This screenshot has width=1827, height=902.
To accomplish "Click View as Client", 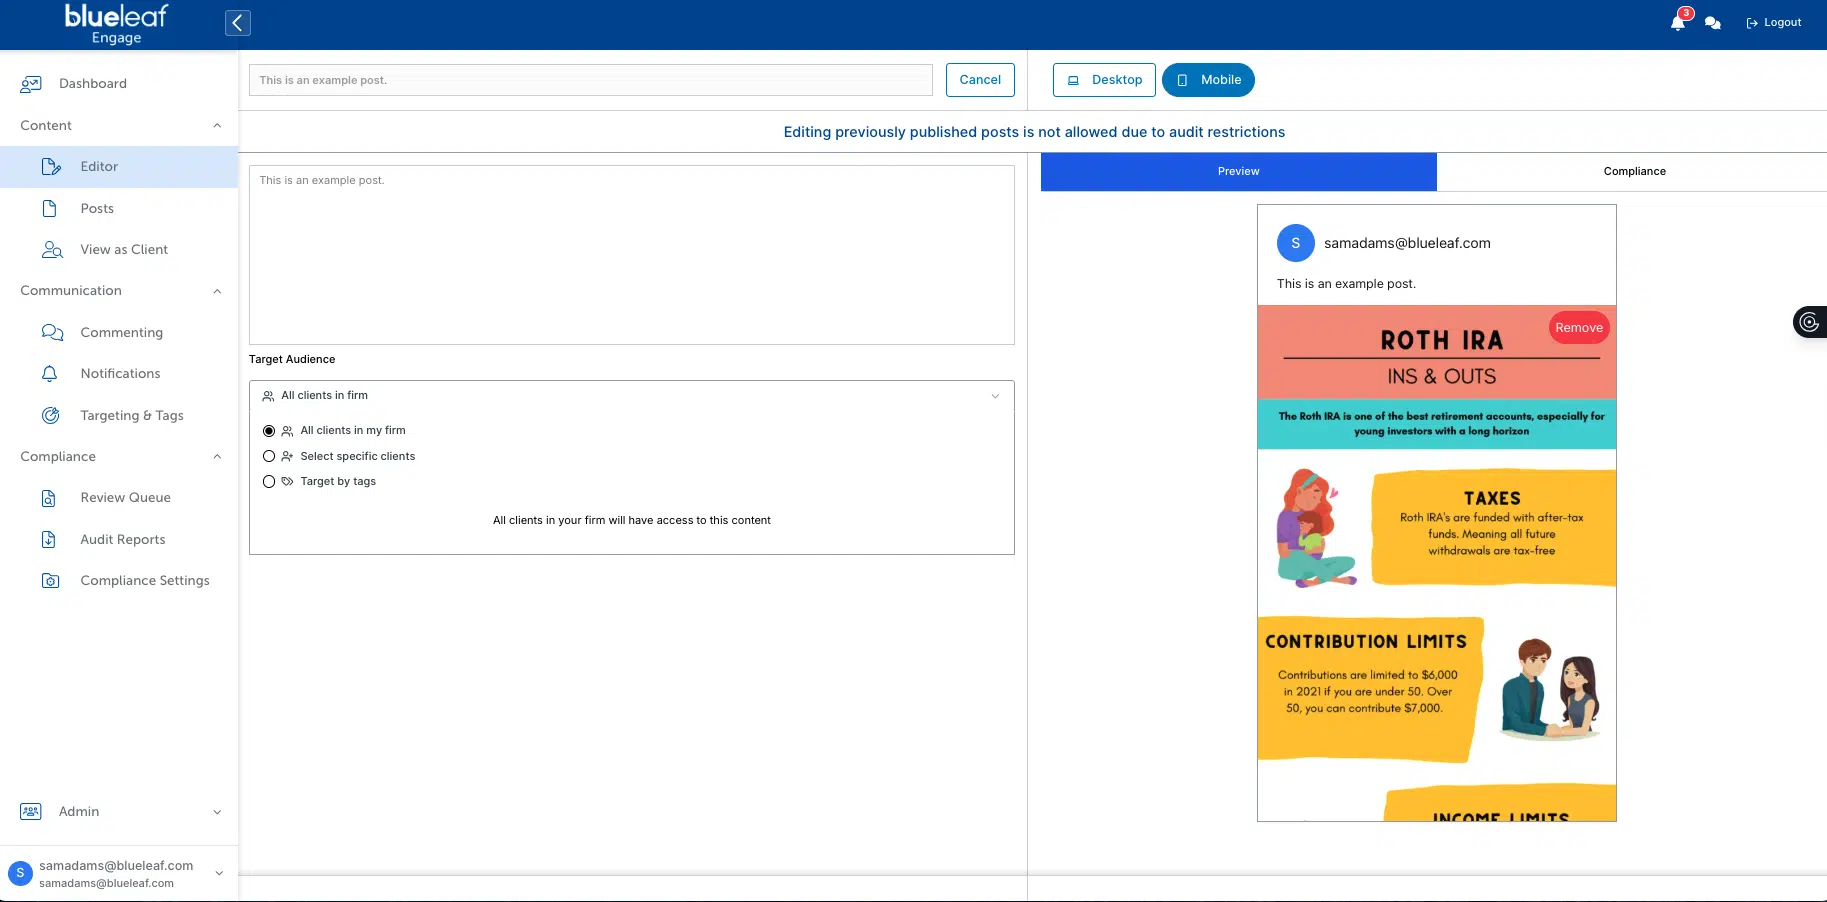I will (x=123, y=249).
